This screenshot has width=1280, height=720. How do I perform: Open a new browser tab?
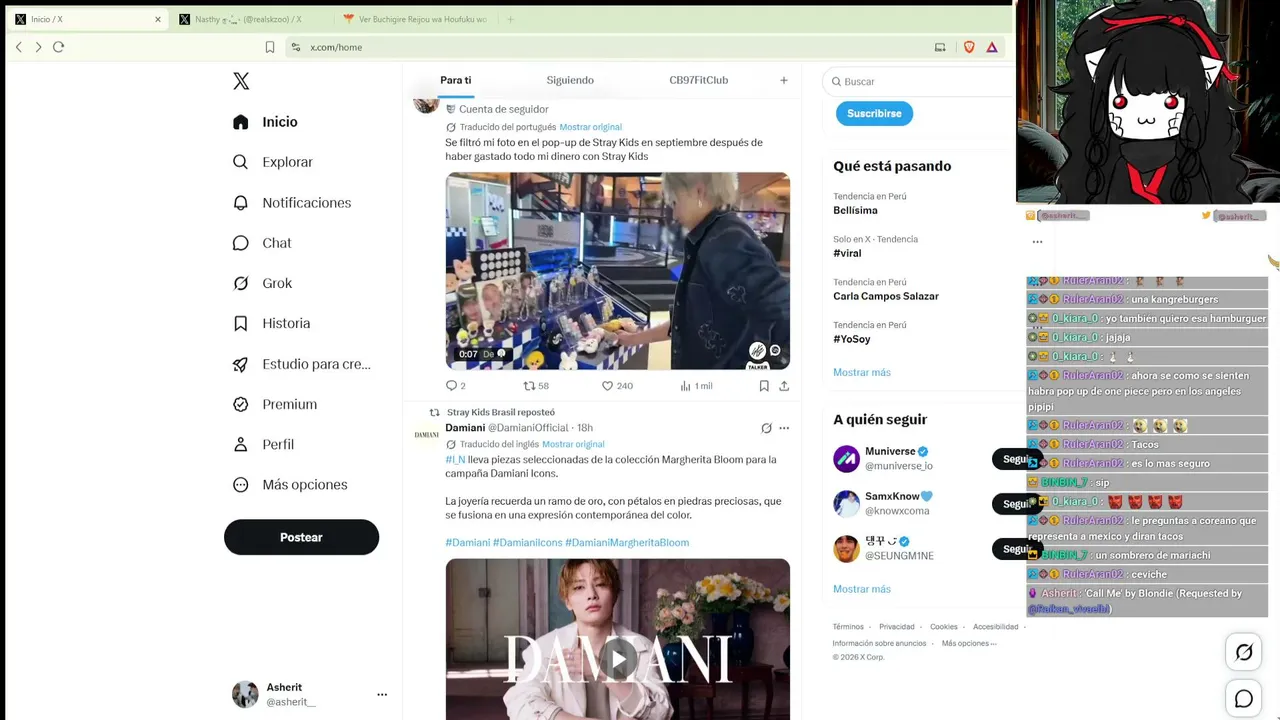(510, 19)
